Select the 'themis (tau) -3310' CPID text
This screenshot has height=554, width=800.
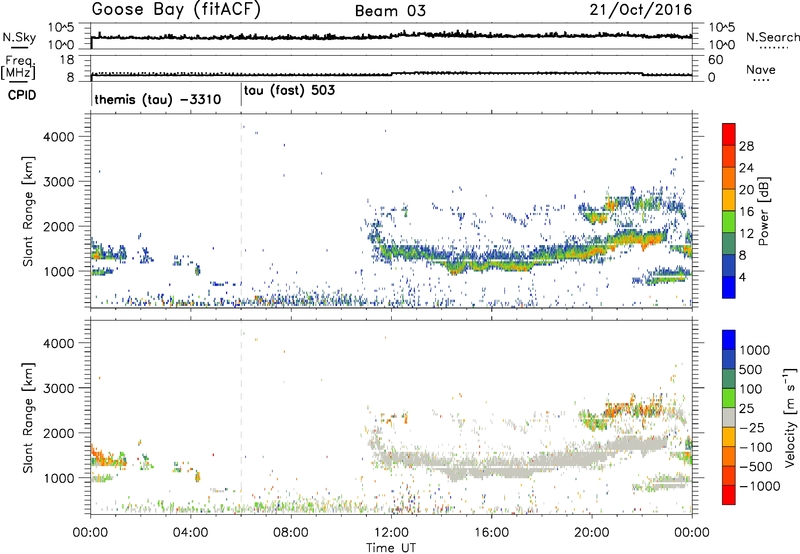pos(158,99)
